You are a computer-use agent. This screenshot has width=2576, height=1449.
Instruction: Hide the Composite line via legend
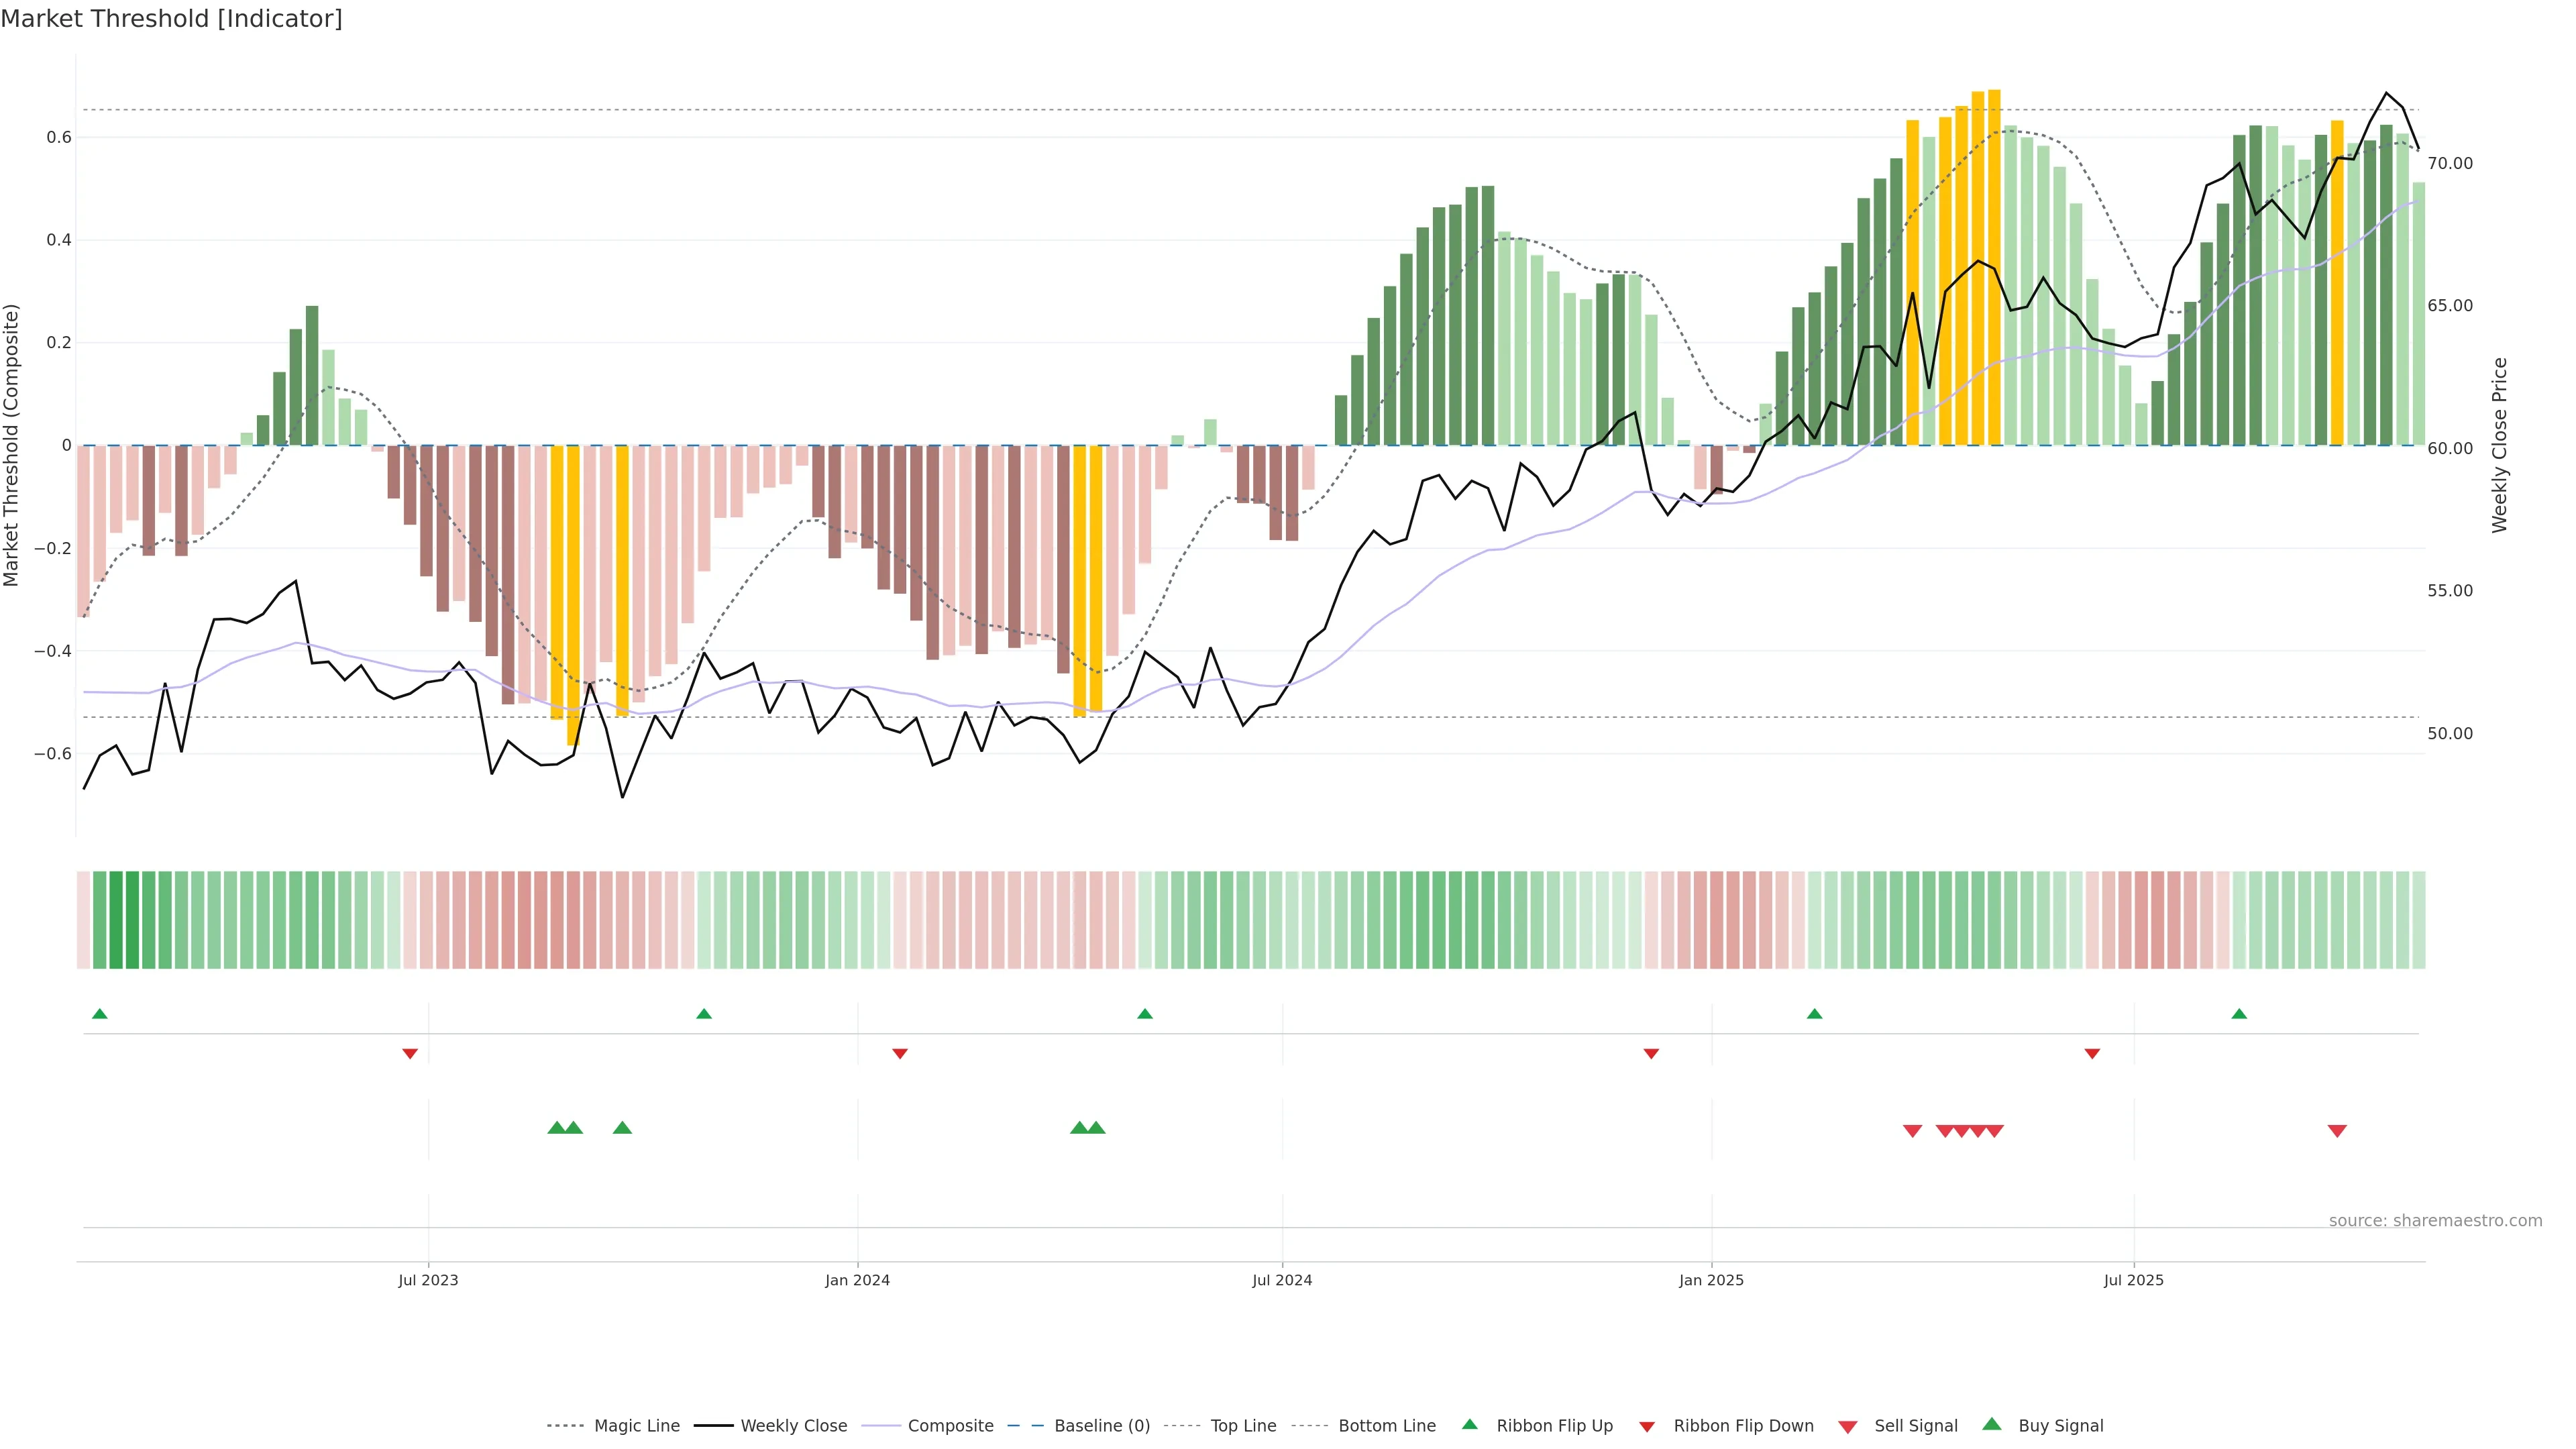point(950,1426)
